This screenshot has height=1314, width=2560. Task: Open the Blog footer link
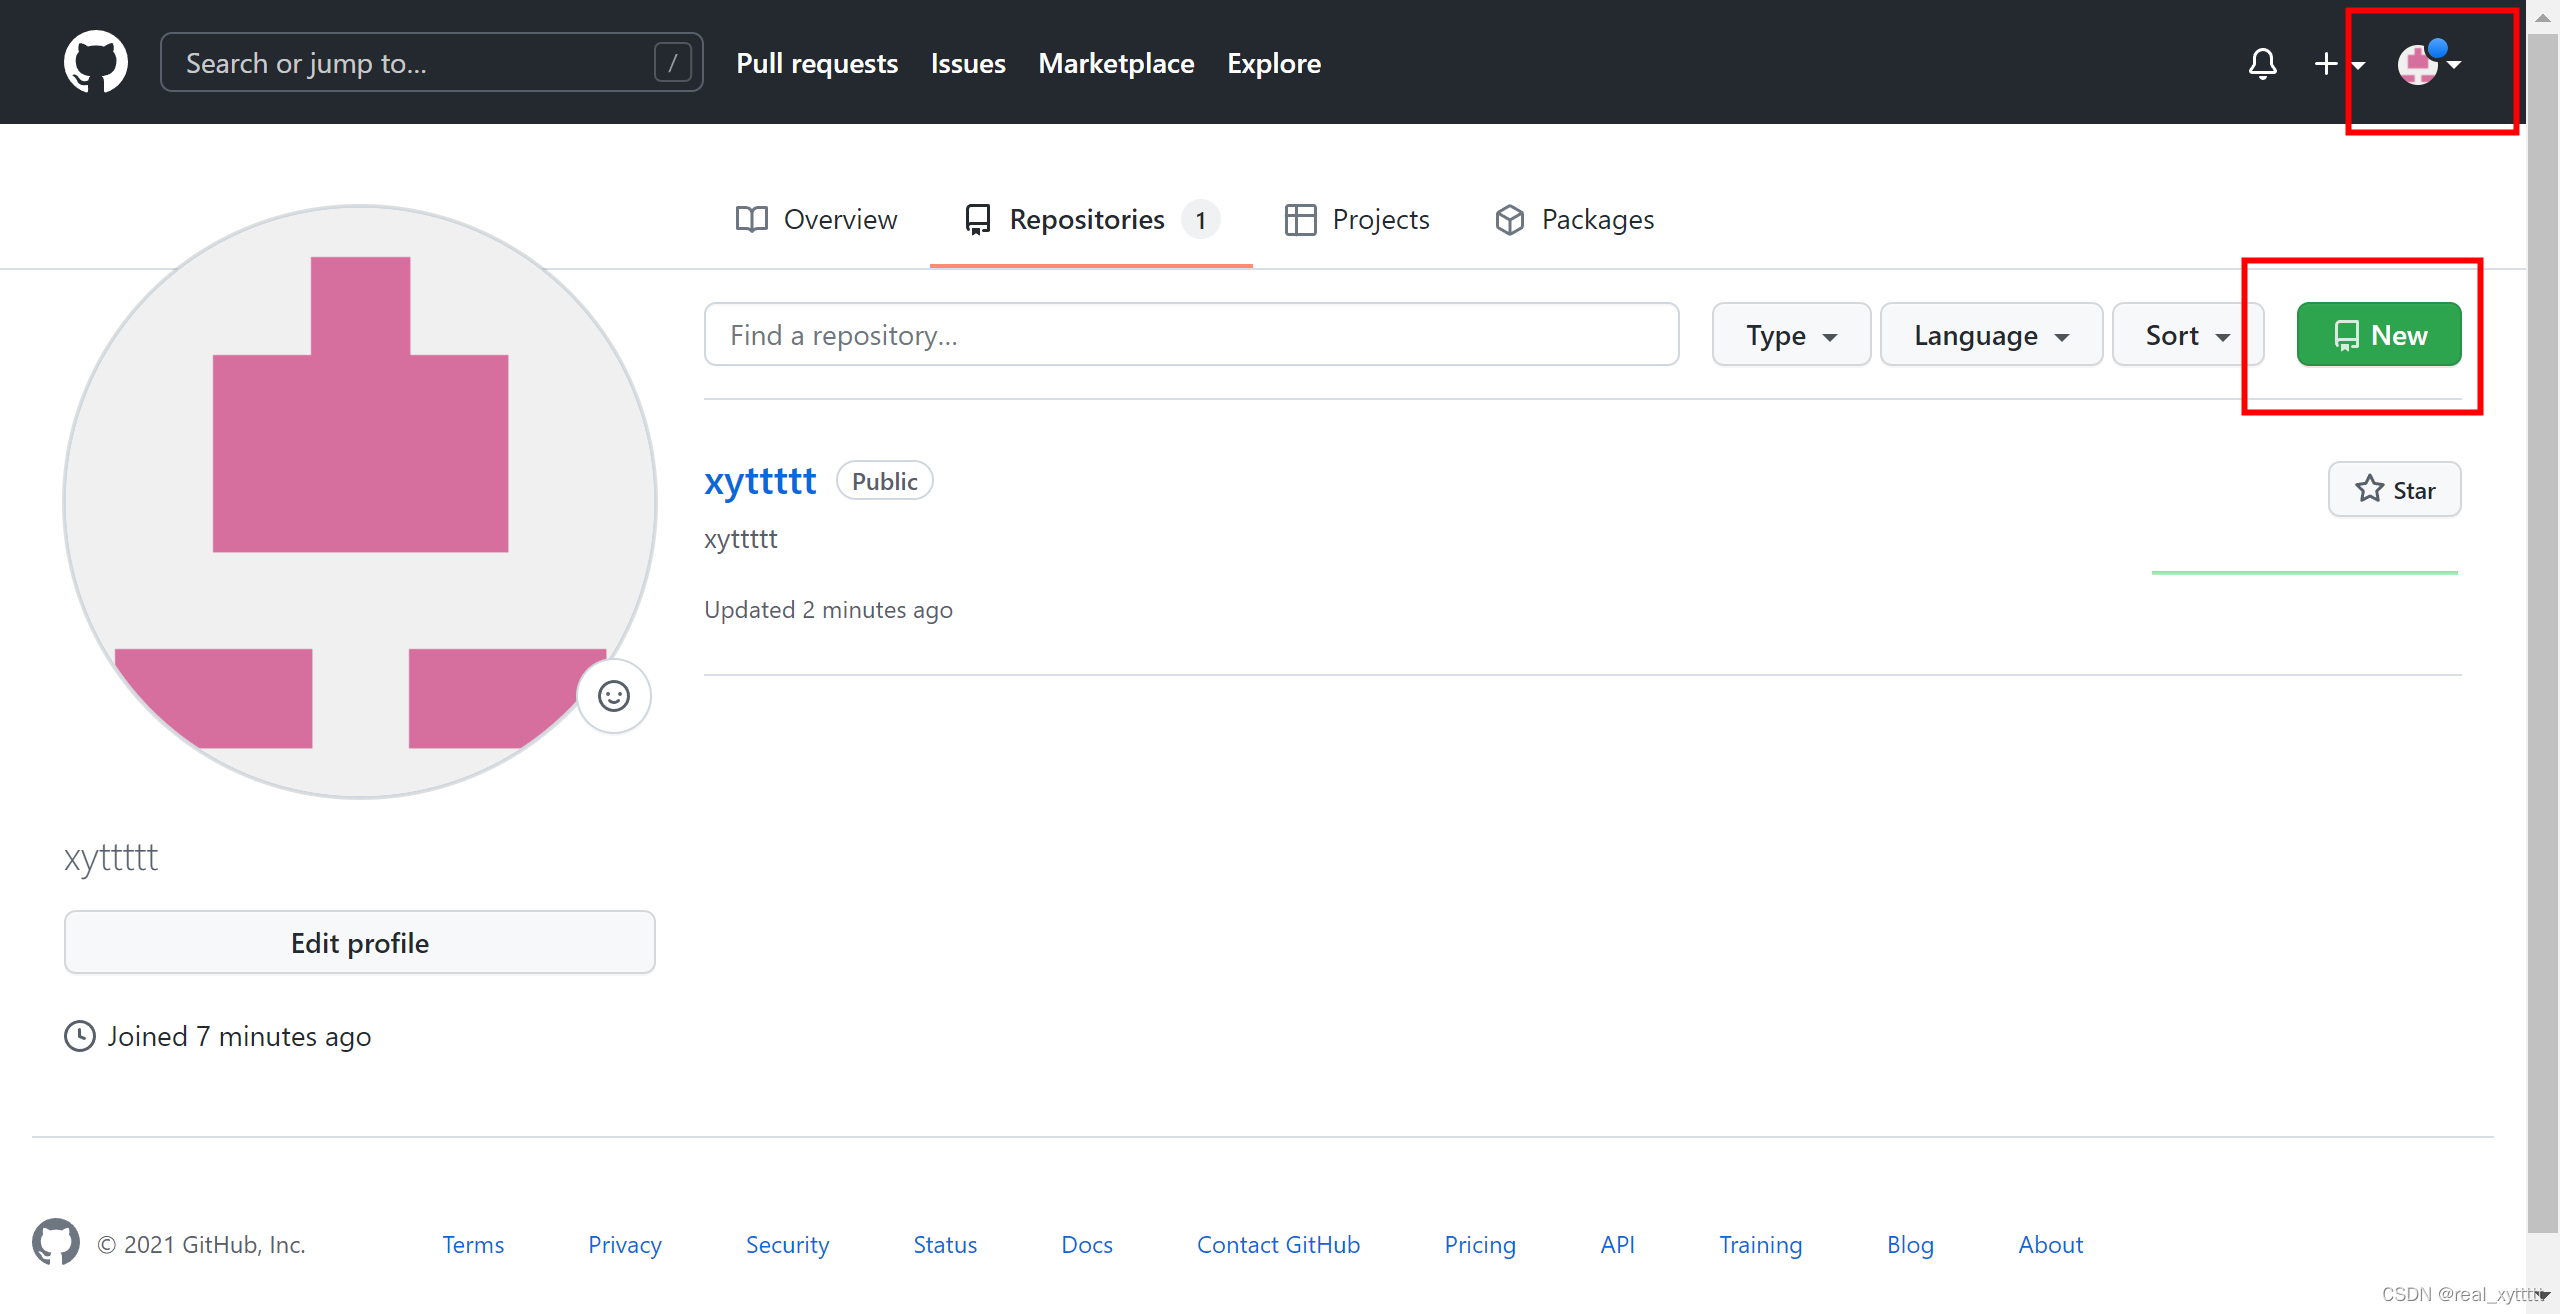point(1910,1244)
